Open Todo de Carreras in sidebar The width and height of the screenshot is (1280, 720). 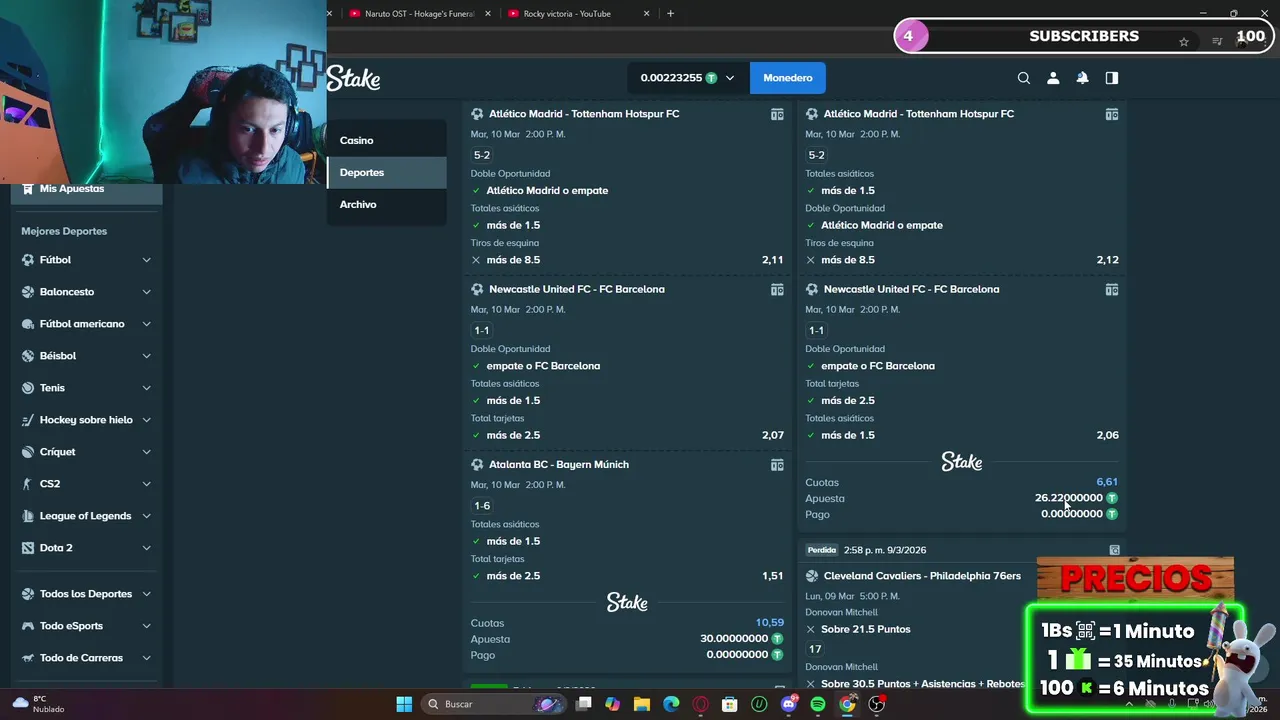click(x=81, y=658)
